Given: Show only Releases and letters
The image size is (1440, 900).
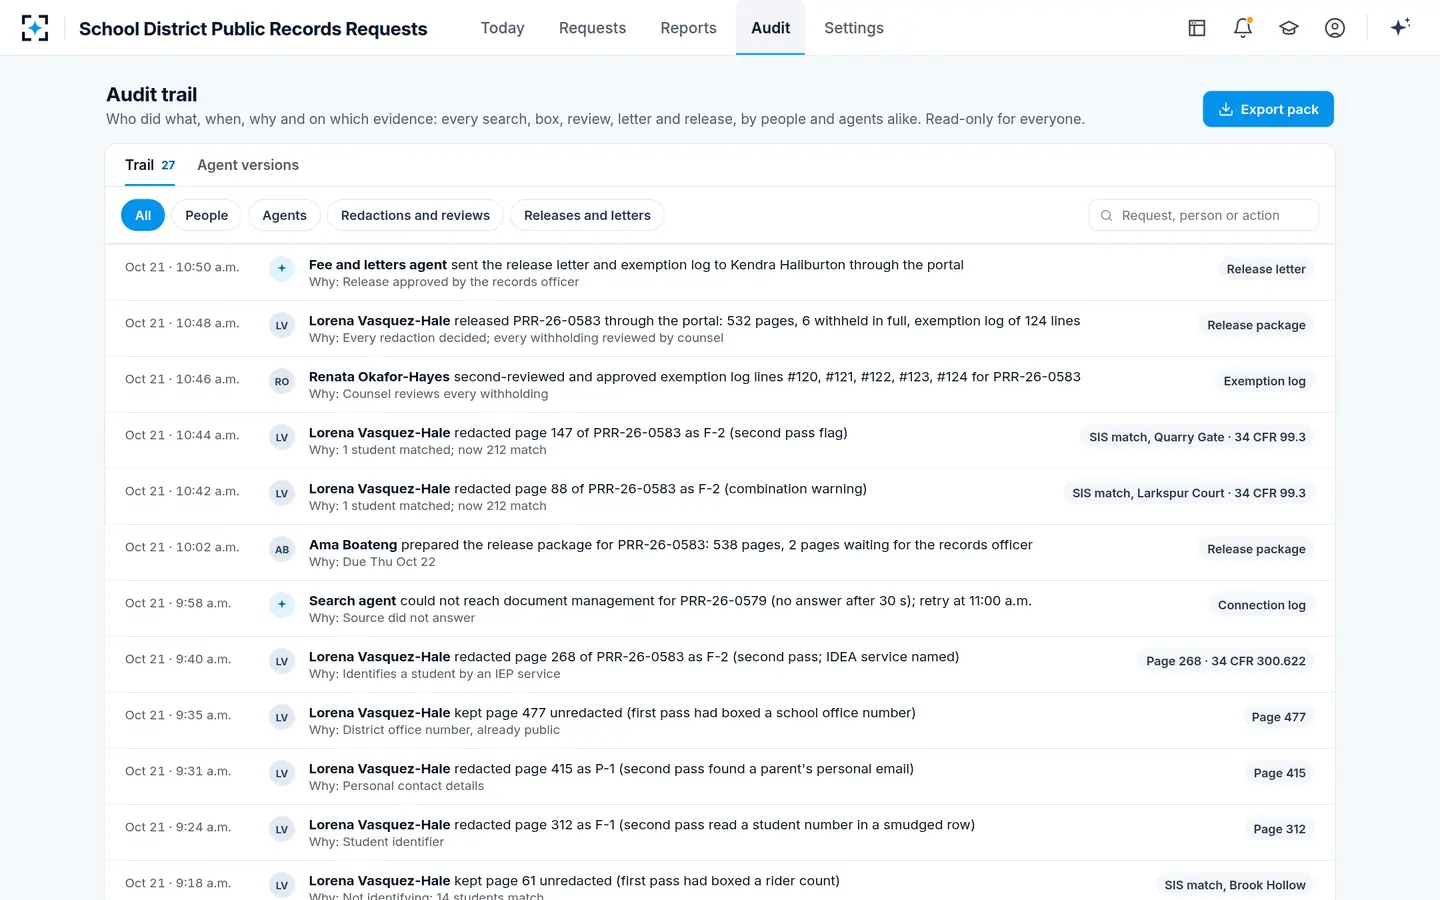Looking at the screenshot, I should tap(587, 215).
